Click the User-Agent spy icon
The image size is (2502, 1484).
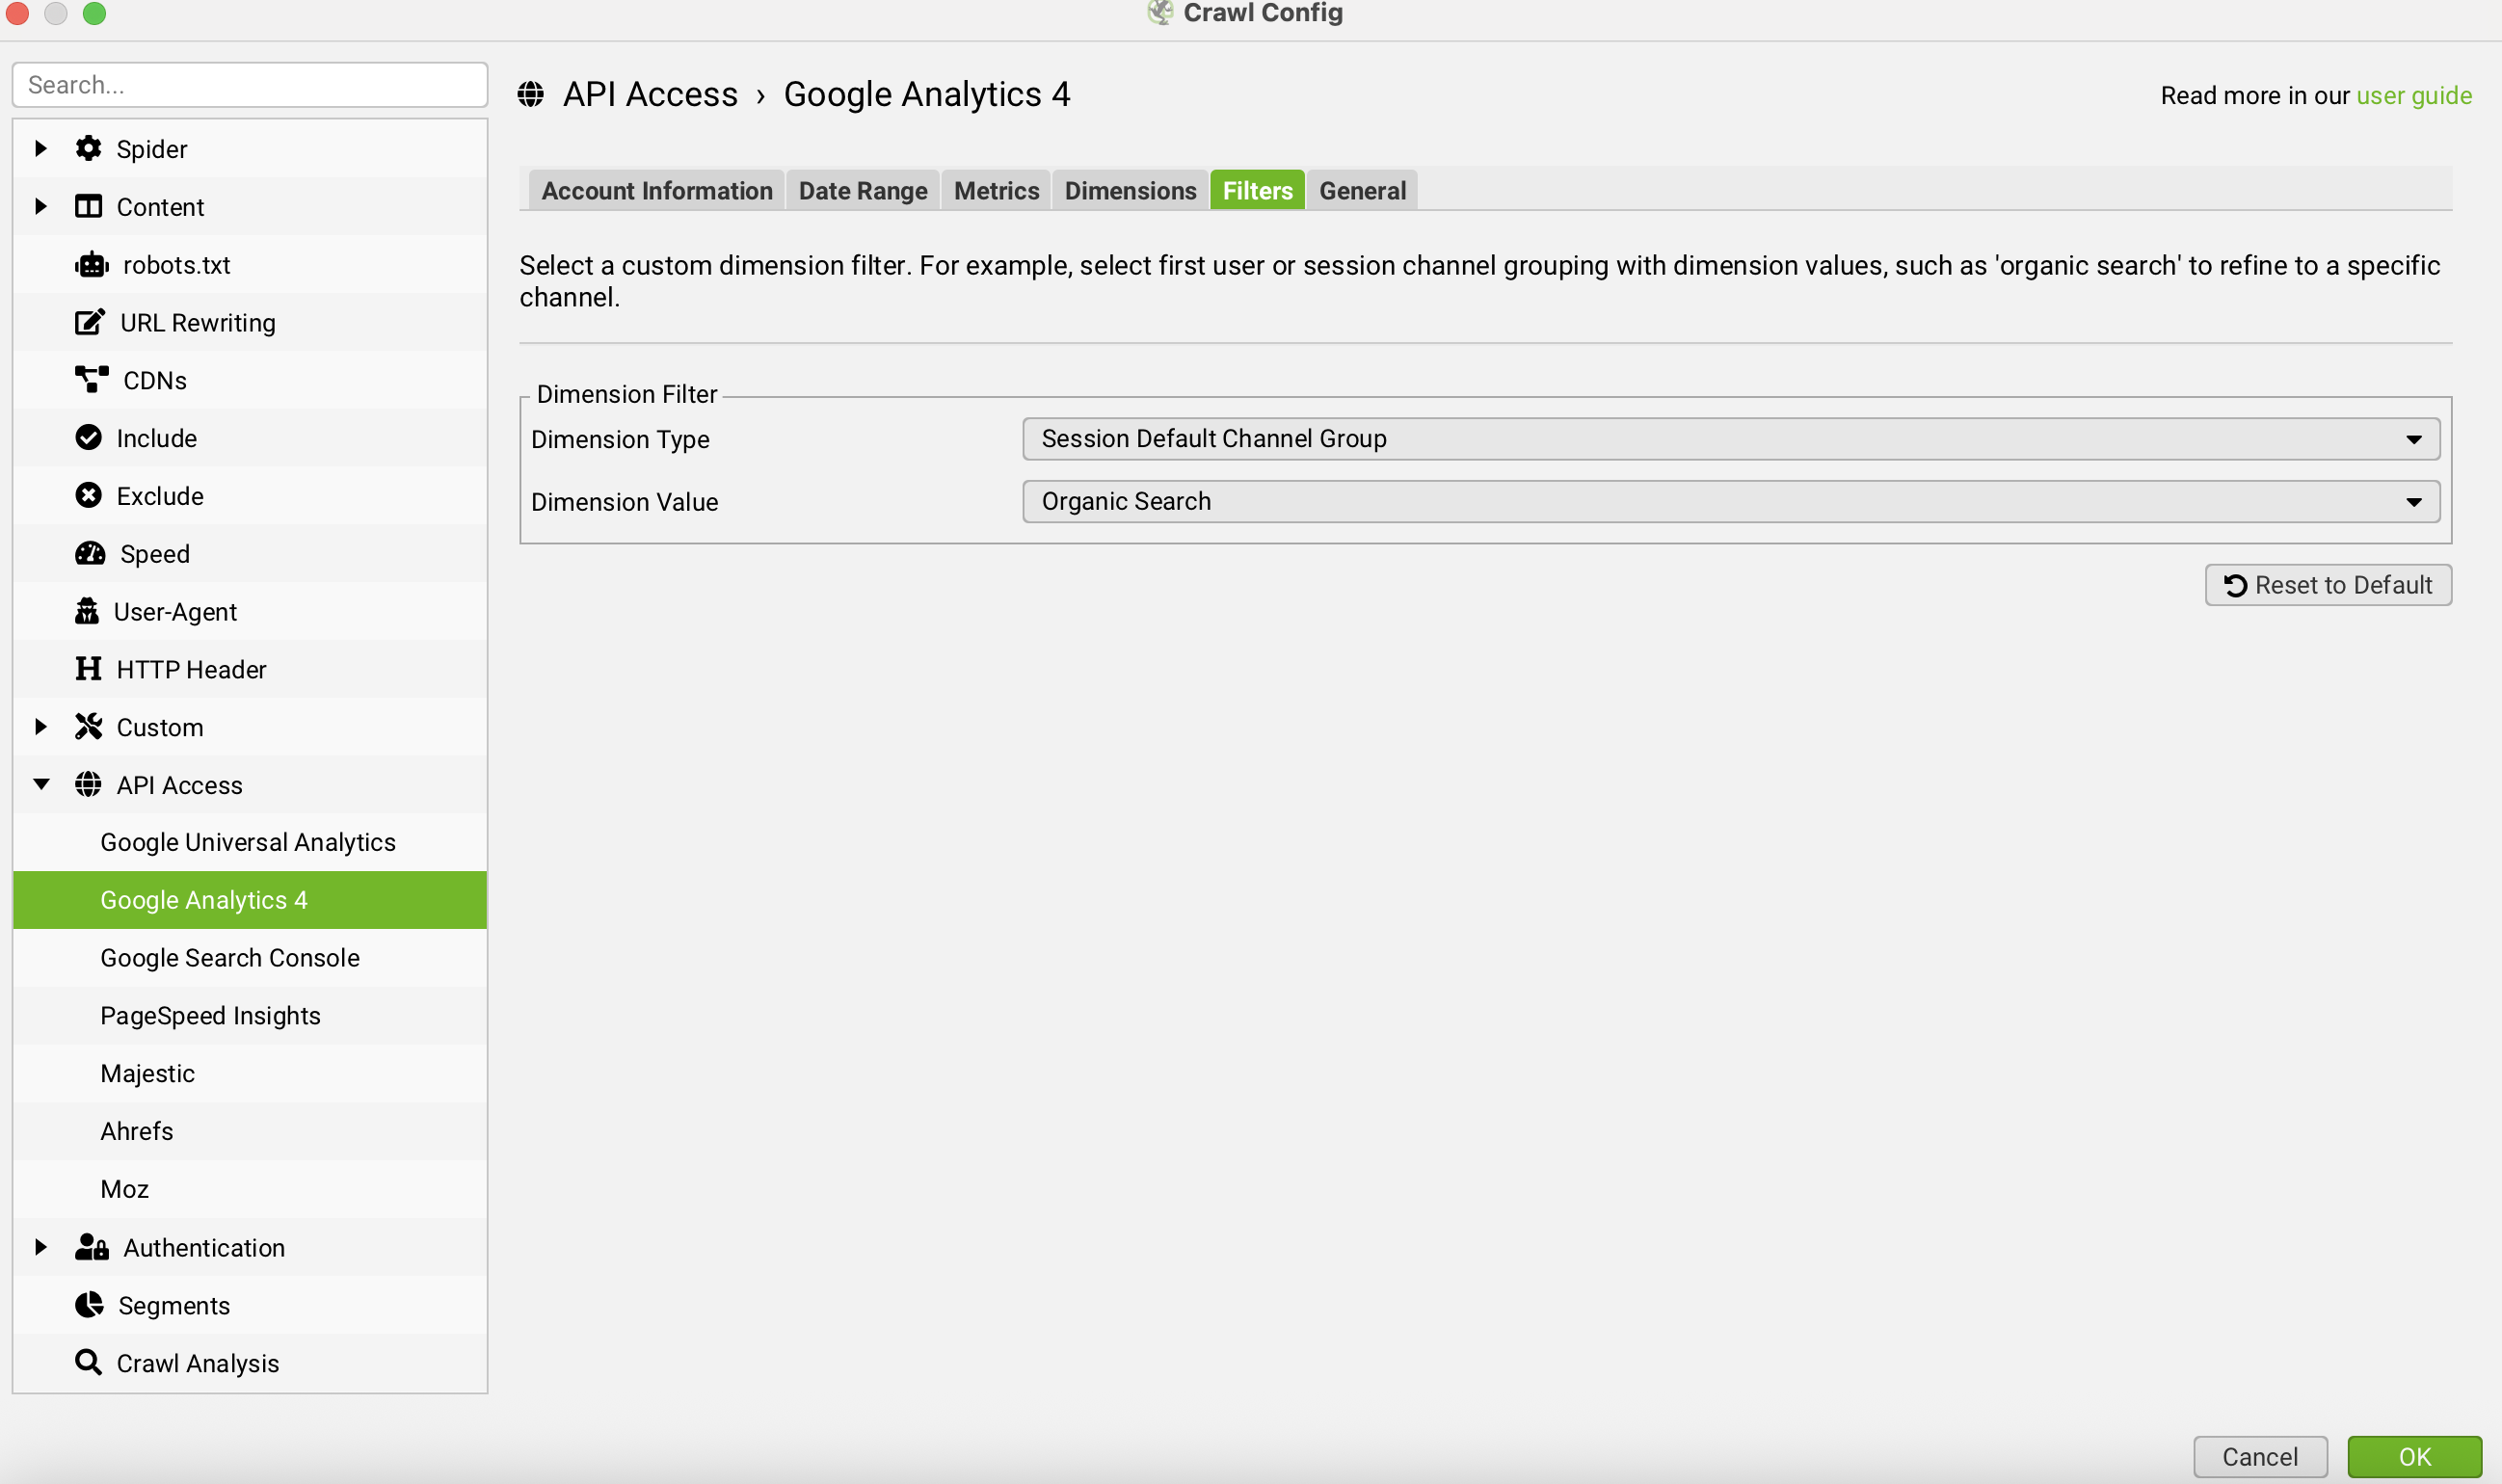[x=87, y=611]
